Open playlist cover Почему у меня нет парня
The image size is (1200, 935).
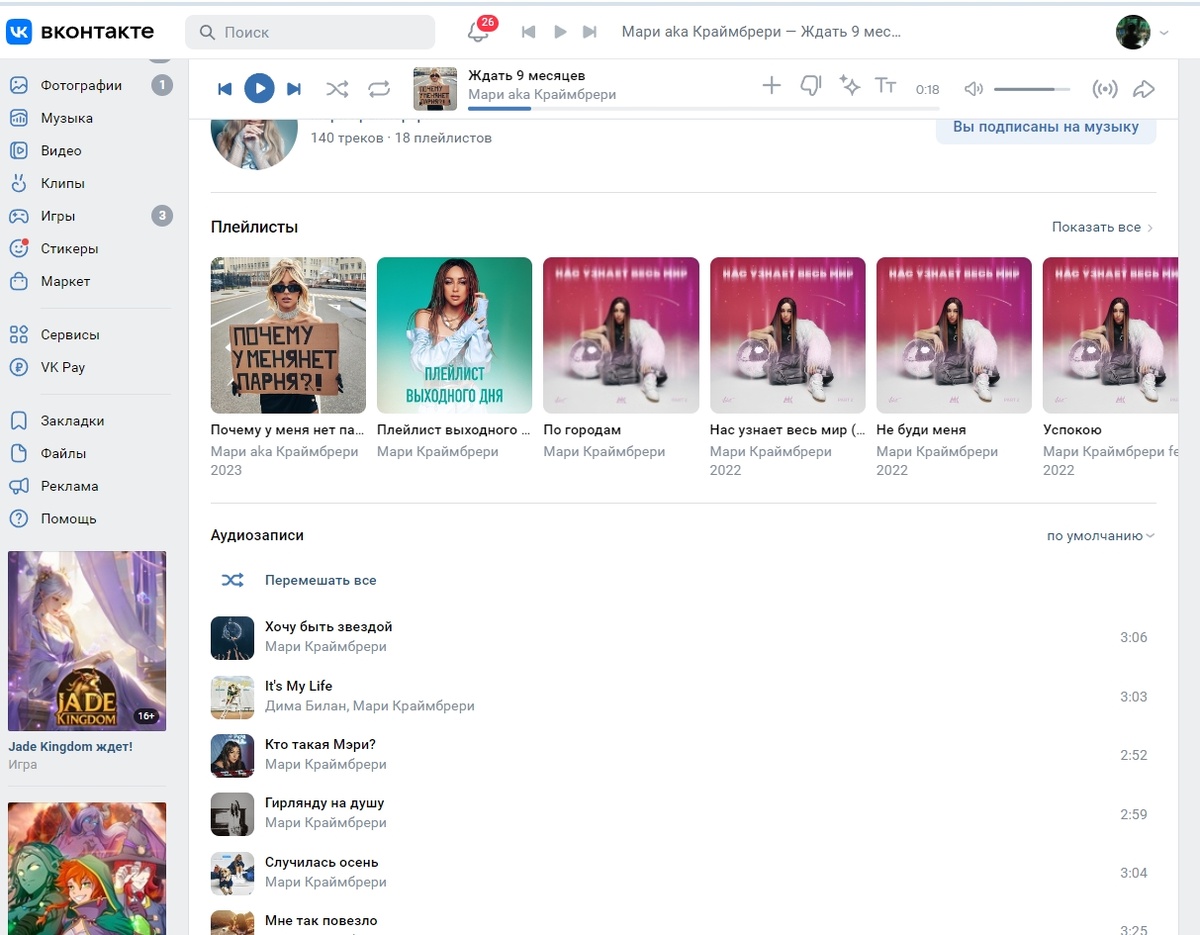point(288,335)
